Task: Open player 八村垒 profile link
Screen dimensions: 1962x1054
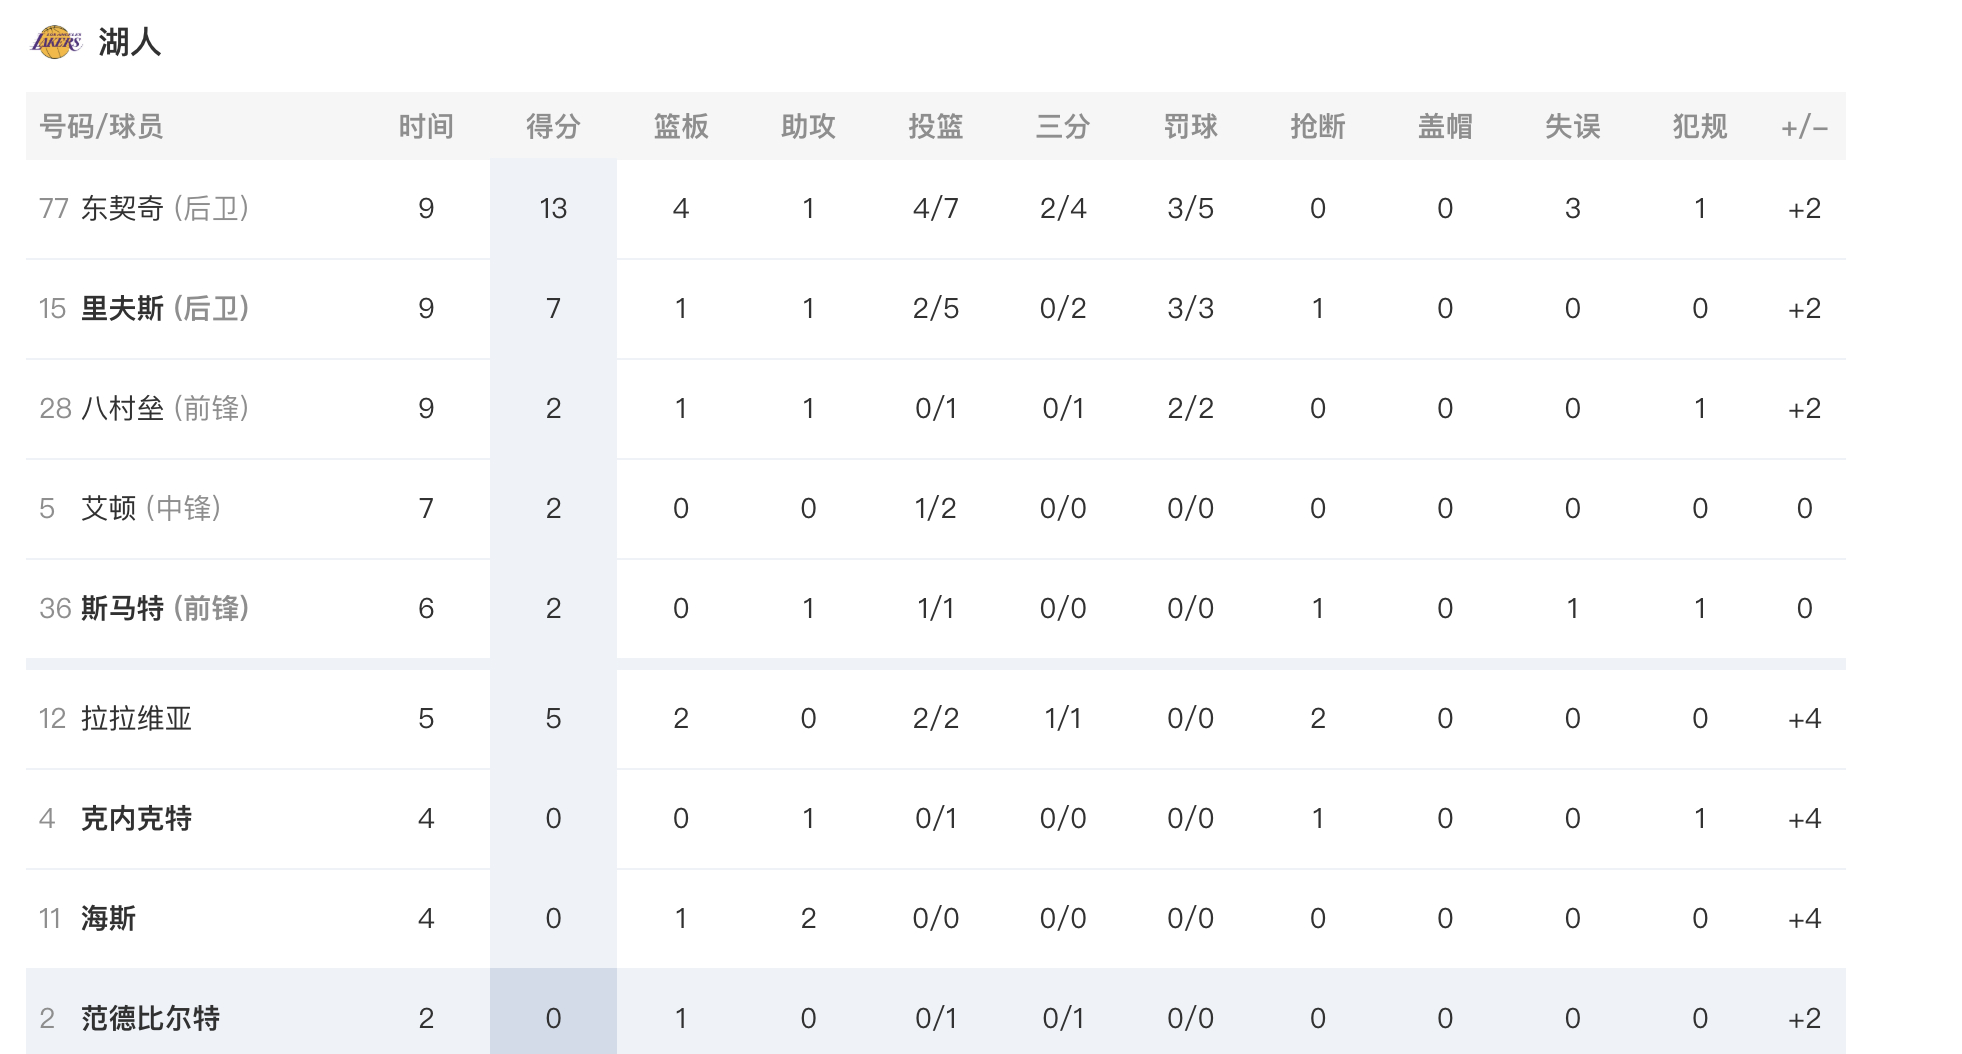Action: 122,408
